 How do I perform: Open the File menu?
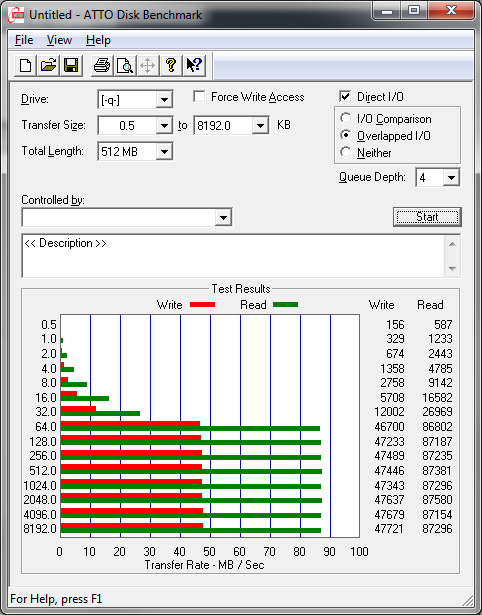(24, 40)
